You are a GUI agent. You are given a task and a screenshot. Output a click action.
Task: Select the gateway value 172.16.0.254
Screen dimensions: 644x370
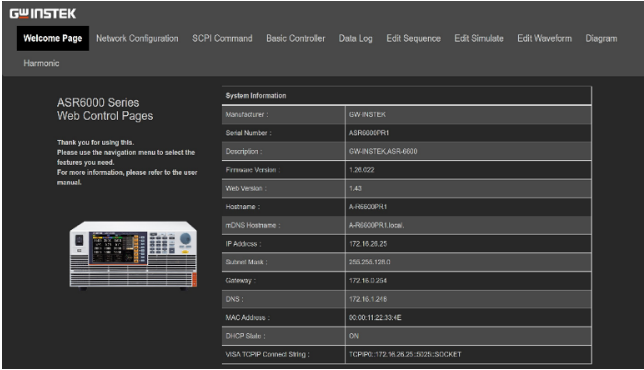(368, 281)
